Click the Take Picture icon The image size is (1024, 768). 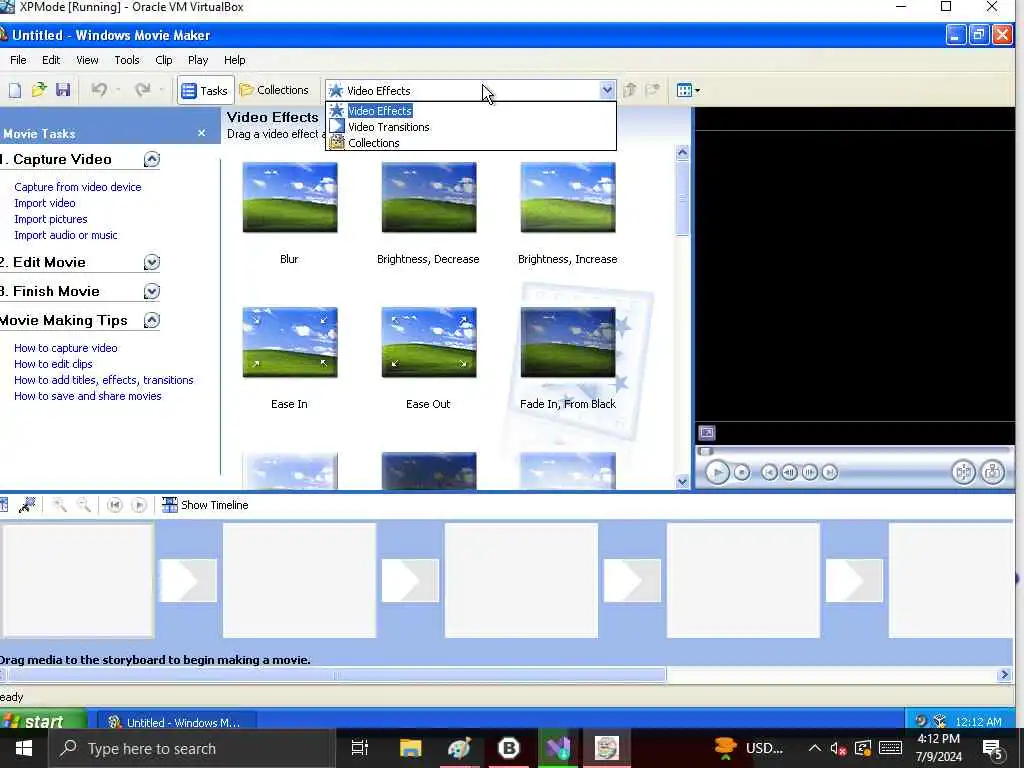(x=993, y=472)
